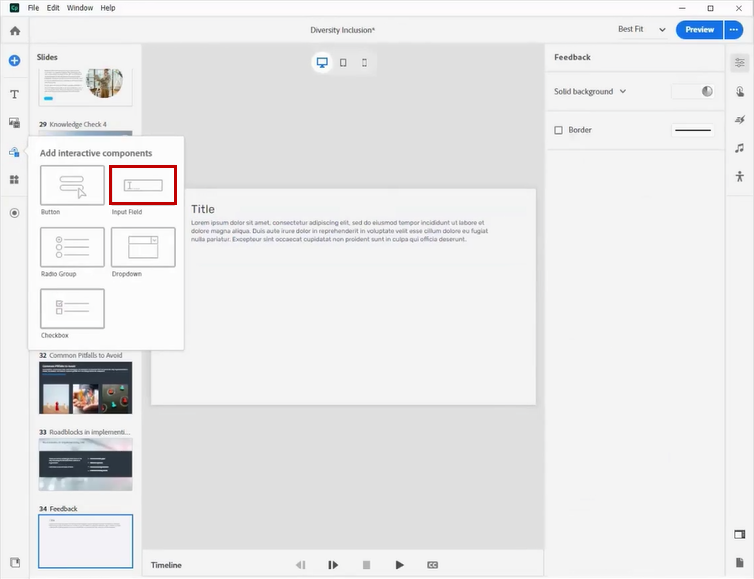754x579 pixels.
Task: Open the Accessibility figure icon
Action: pos(740,176)
